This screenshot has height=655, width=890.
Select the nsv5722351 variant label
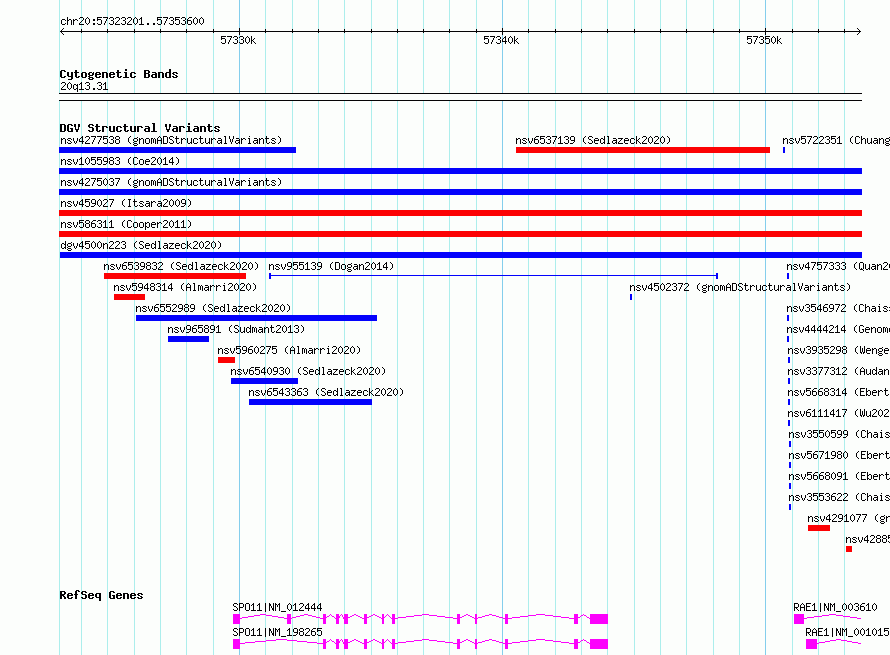(836, 140)
